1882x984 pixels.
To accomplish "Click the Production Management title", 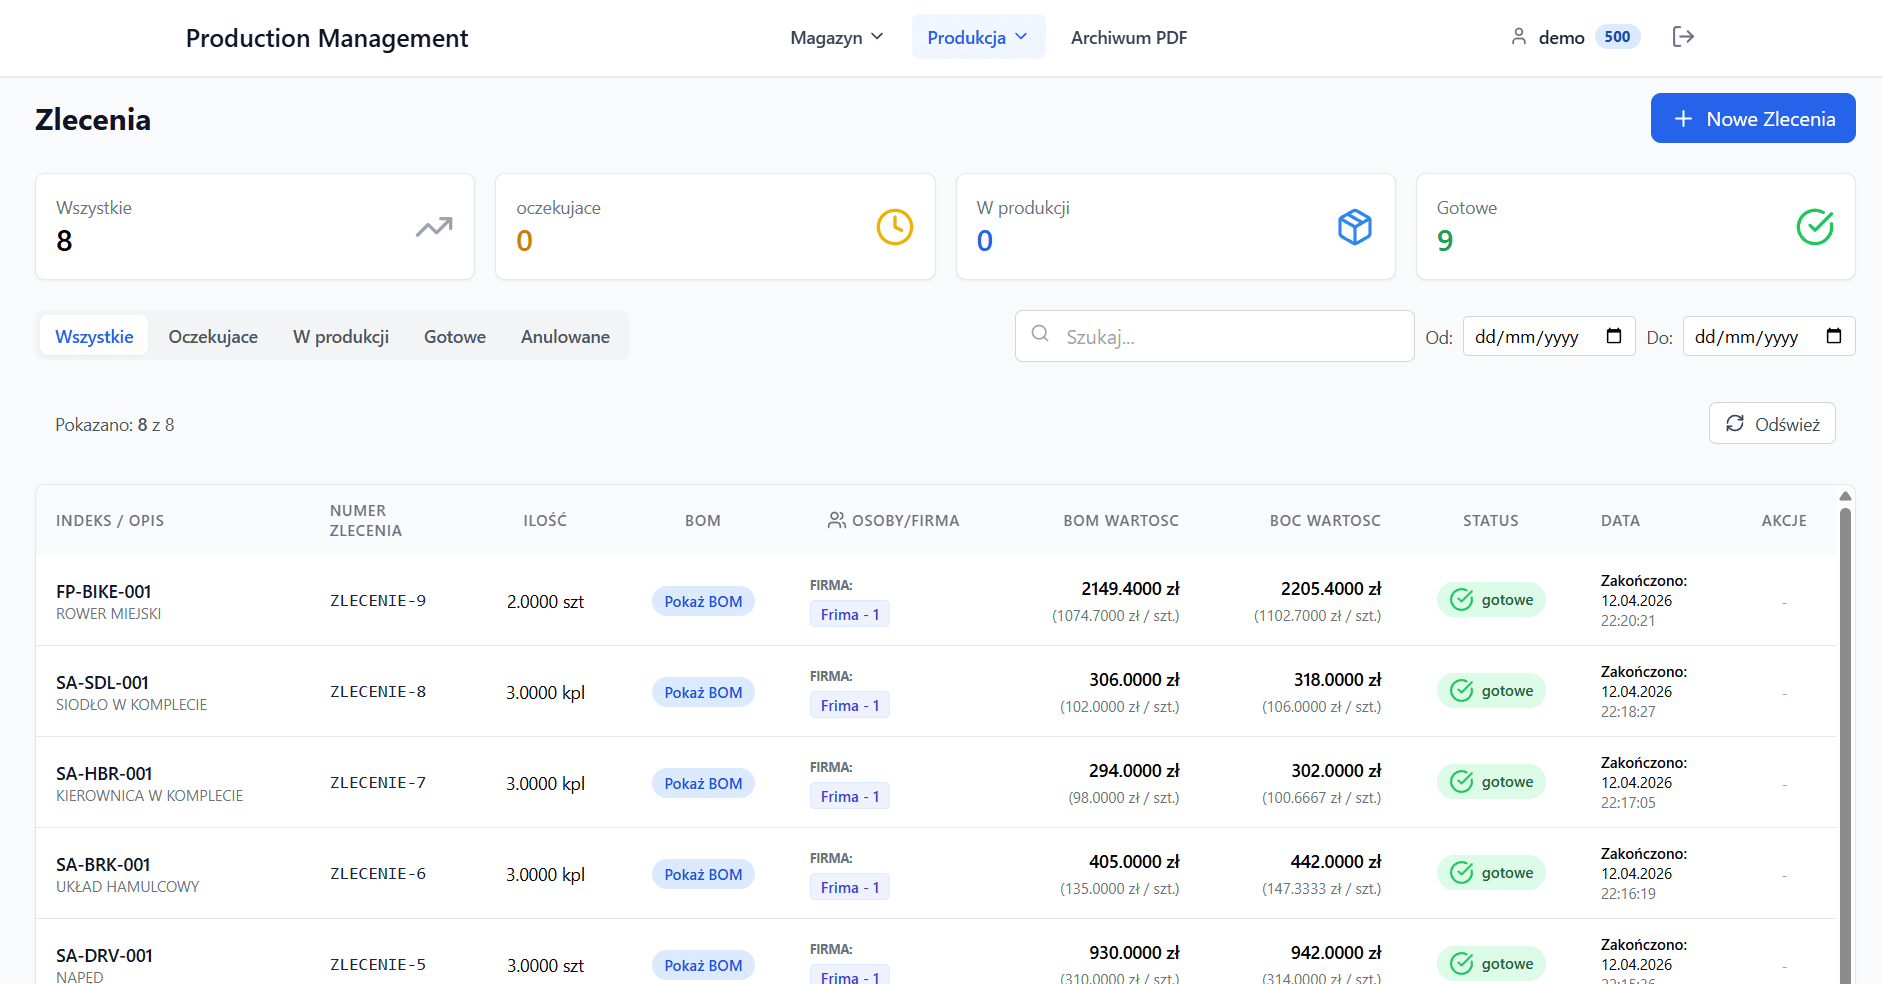I will (x=327, y=38).
